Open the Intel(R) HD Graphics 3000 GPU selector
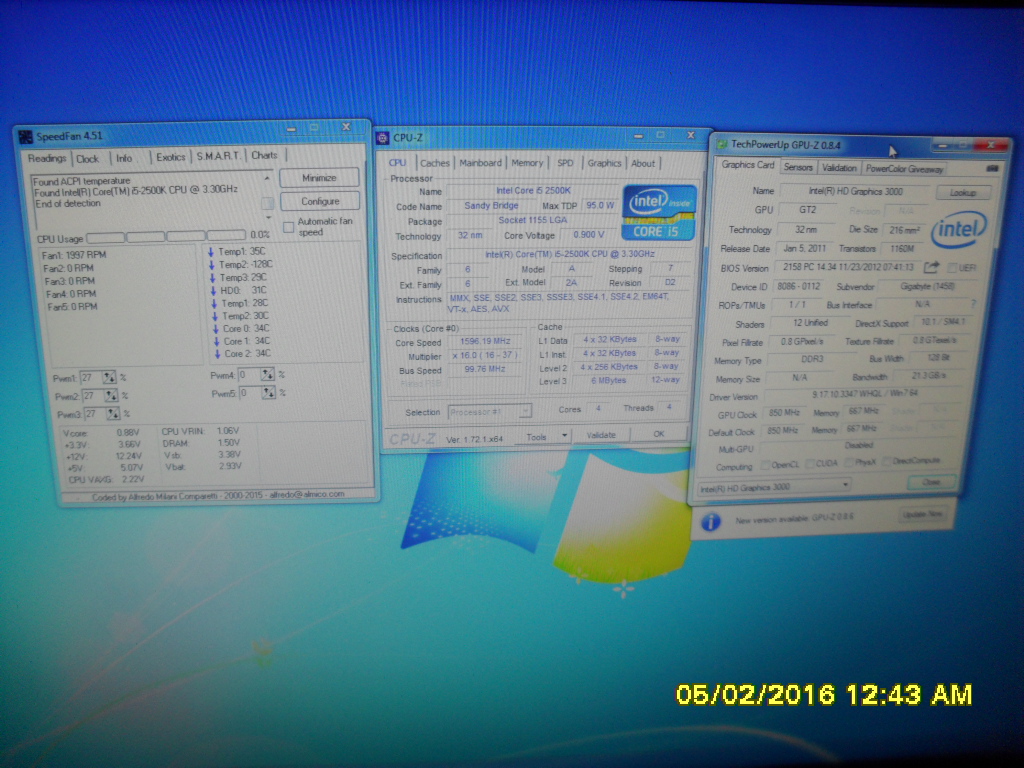The width and height of the screenshot is (1024, 768). click(x=773, y=487)
